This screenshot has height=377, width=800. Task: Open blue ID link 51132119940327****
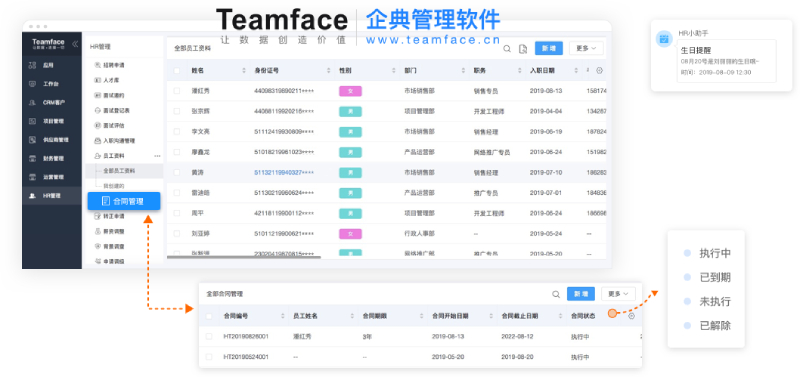tap(284, 172)
